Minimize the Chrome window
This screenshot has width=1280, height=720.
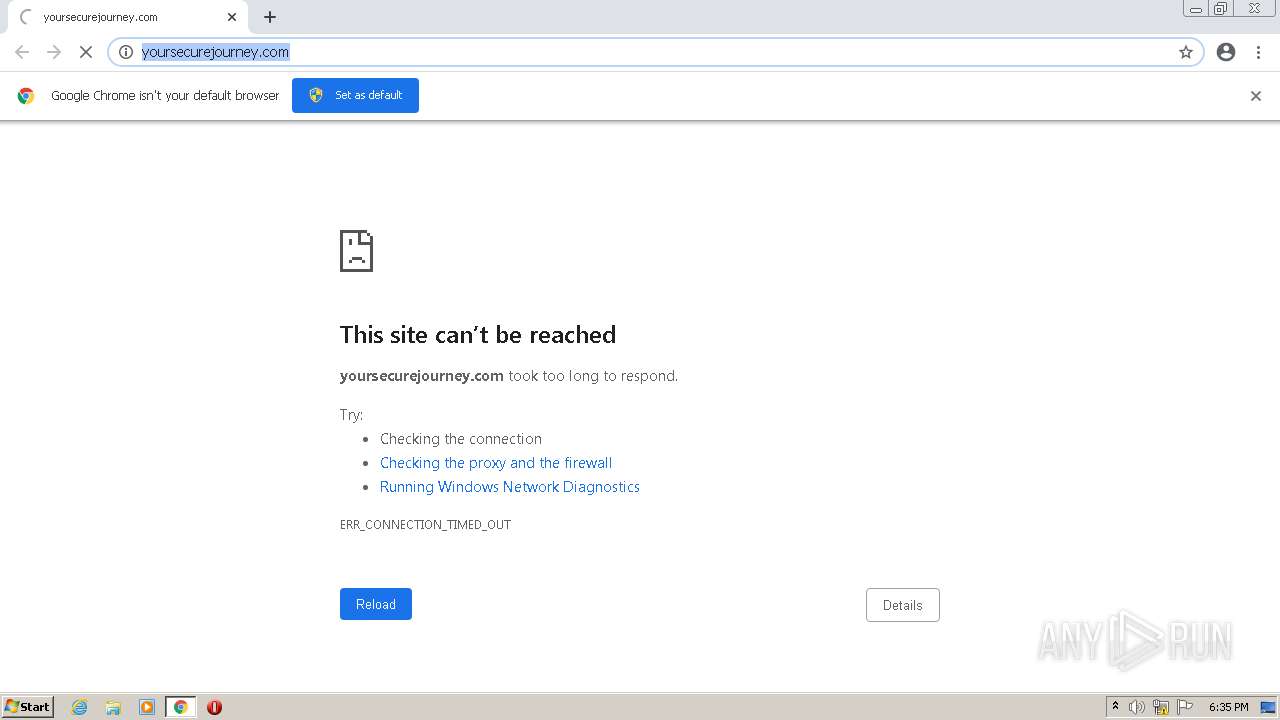(1195, 9)
